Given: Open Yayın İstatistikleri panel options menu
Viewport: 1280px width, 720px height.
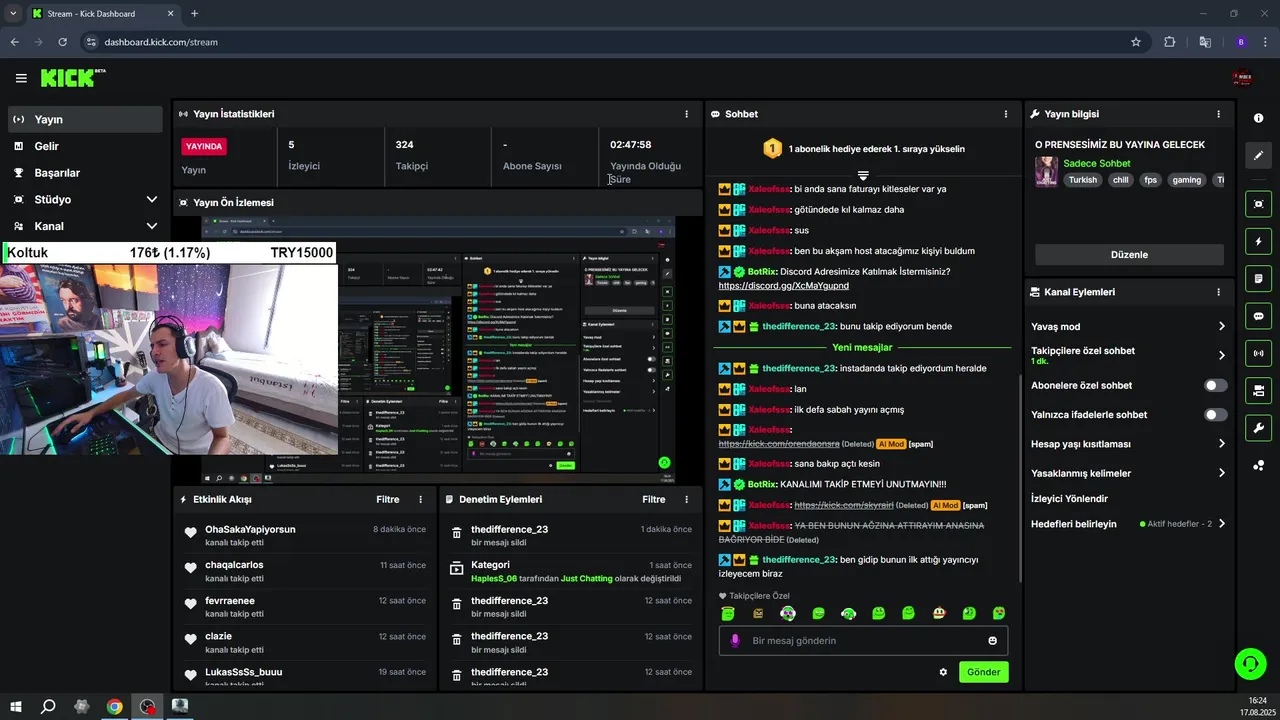Looking at the screenshot, I should (686, 114).
